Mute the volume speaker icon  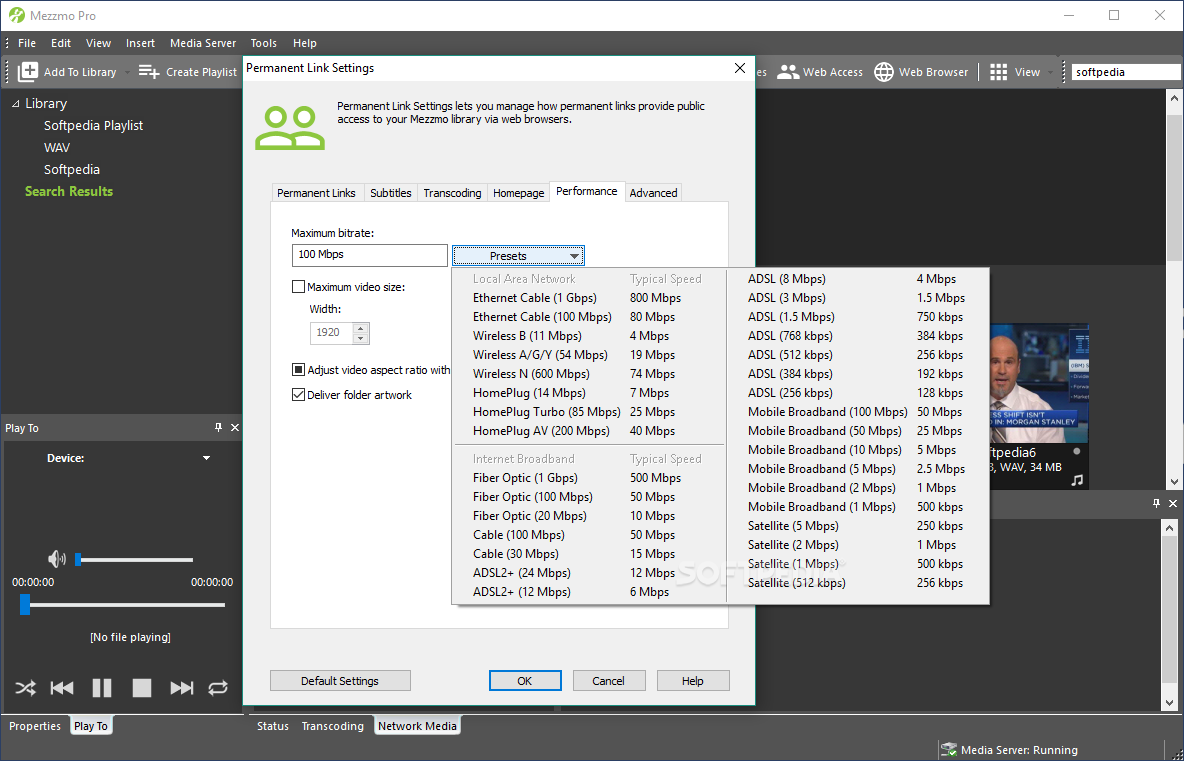tap(57, 559)
